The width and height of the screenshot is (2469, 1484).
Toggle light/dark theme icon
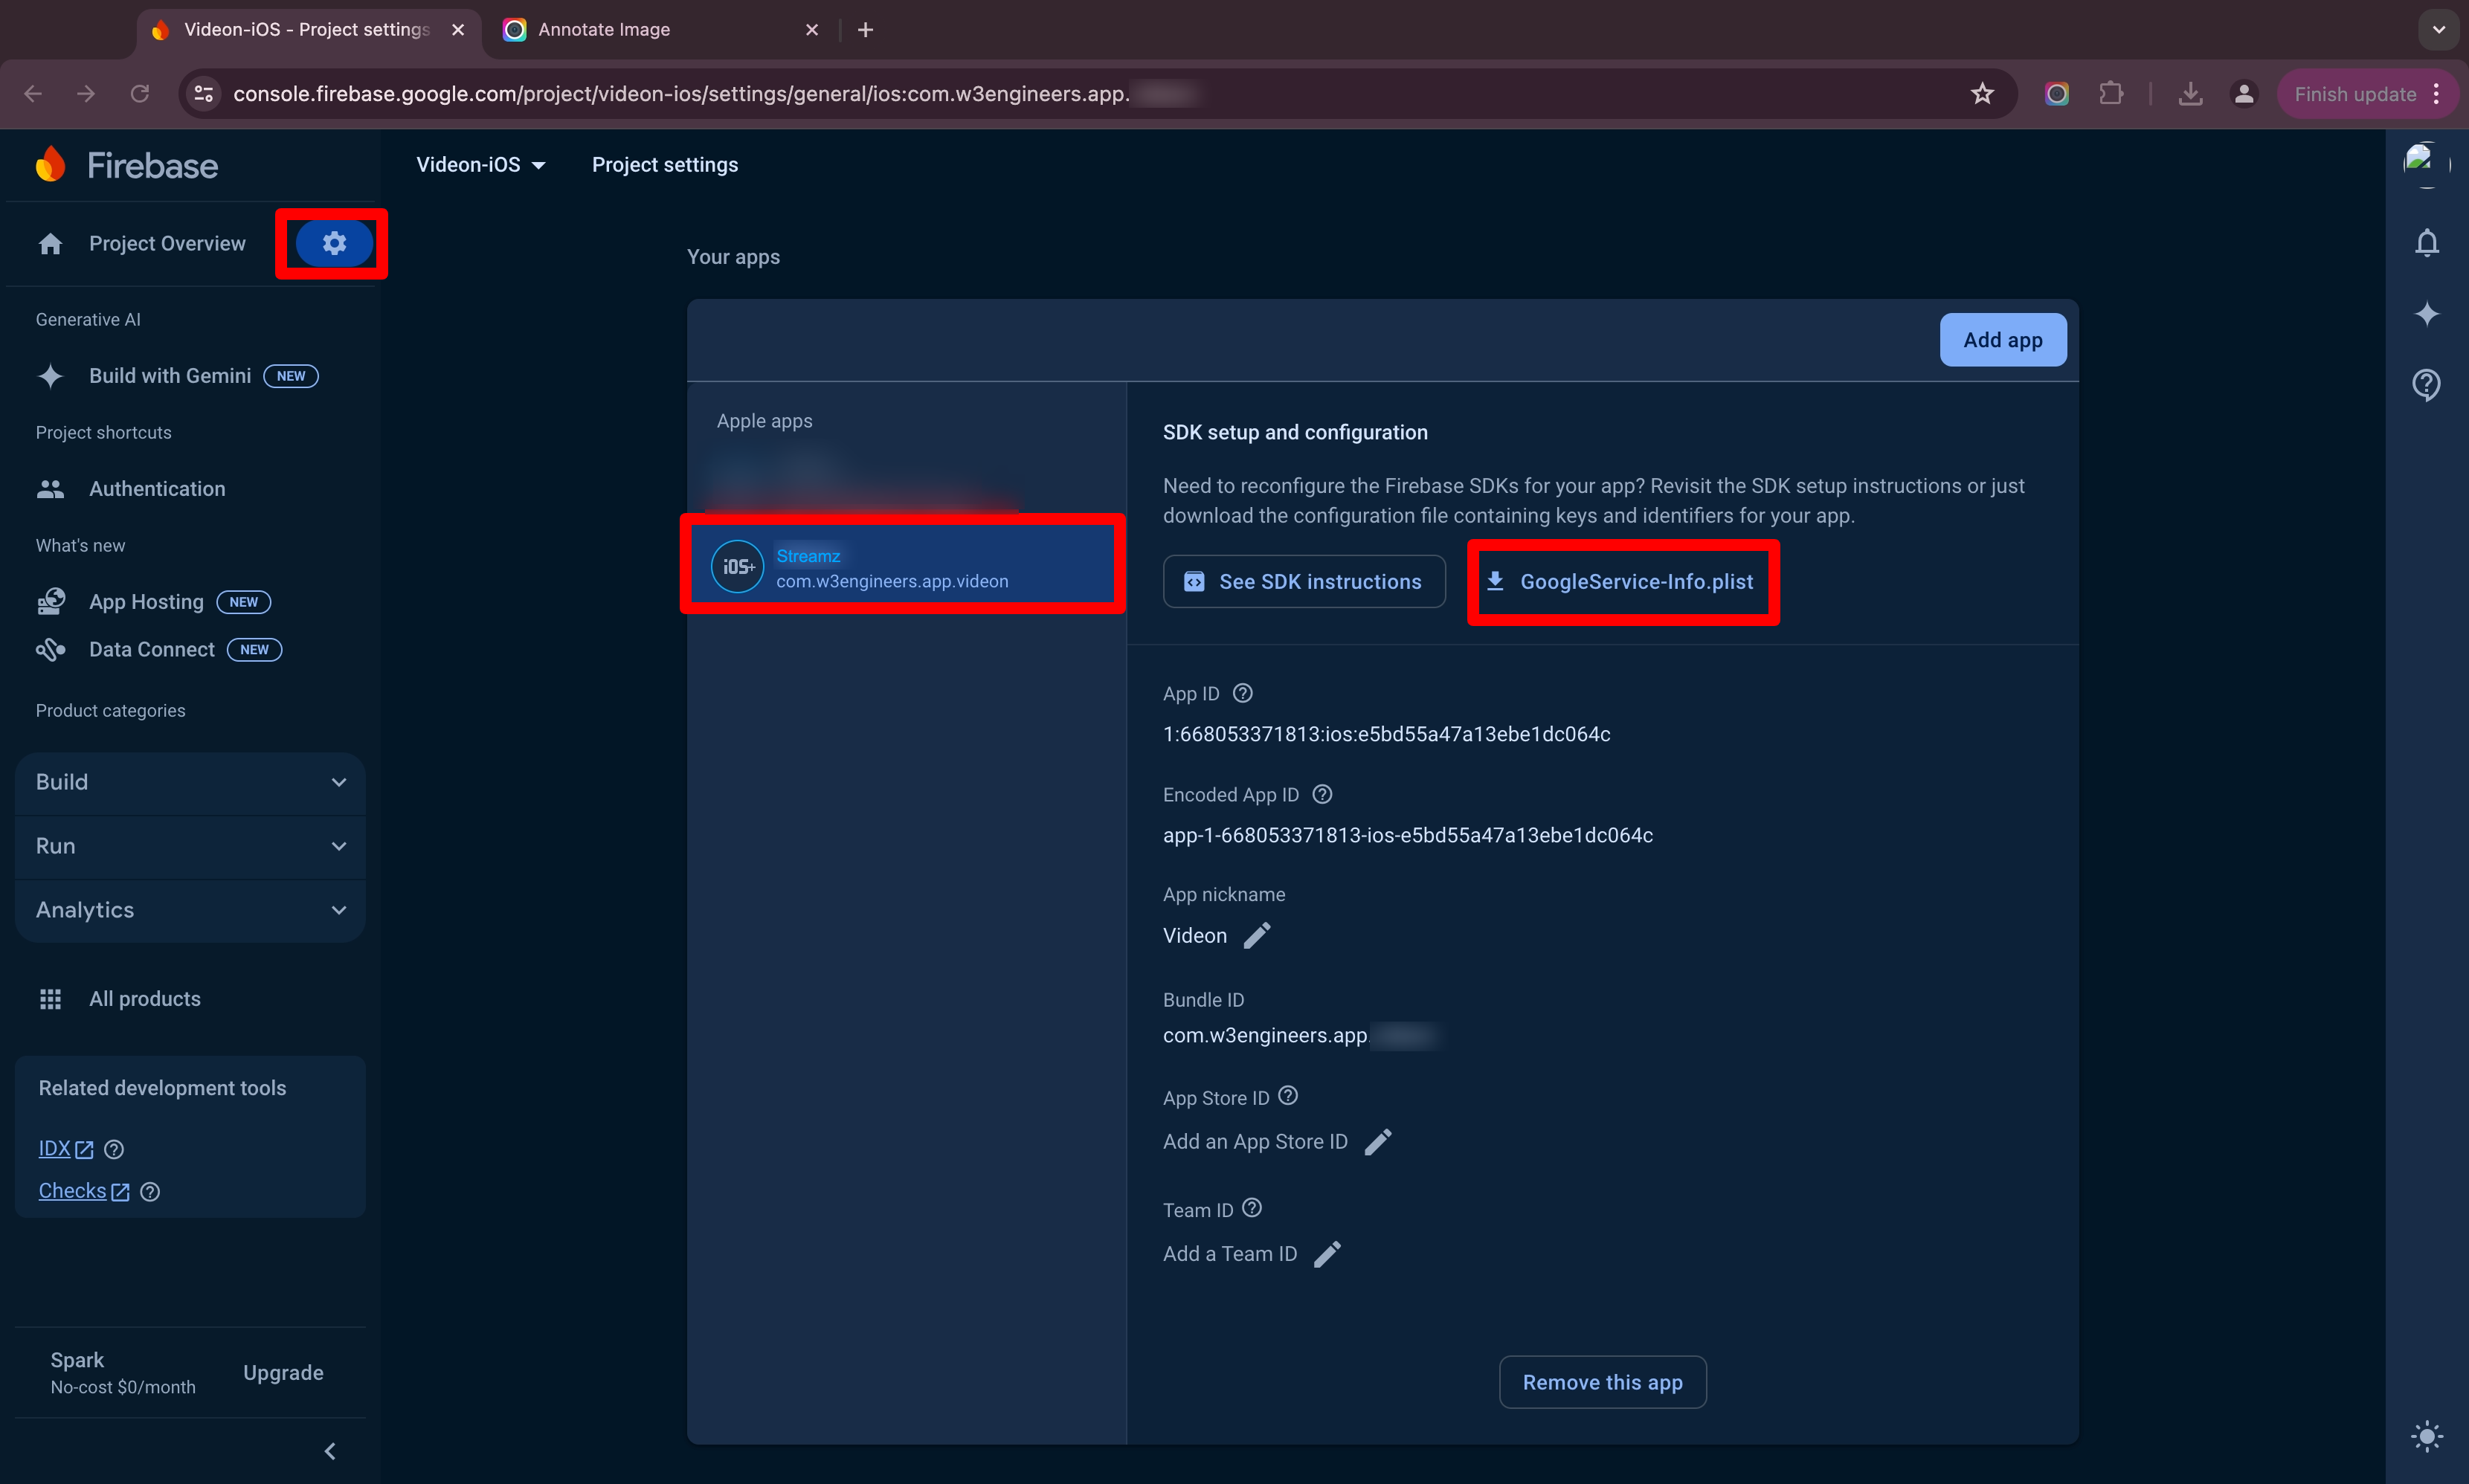point(2427,1437)
